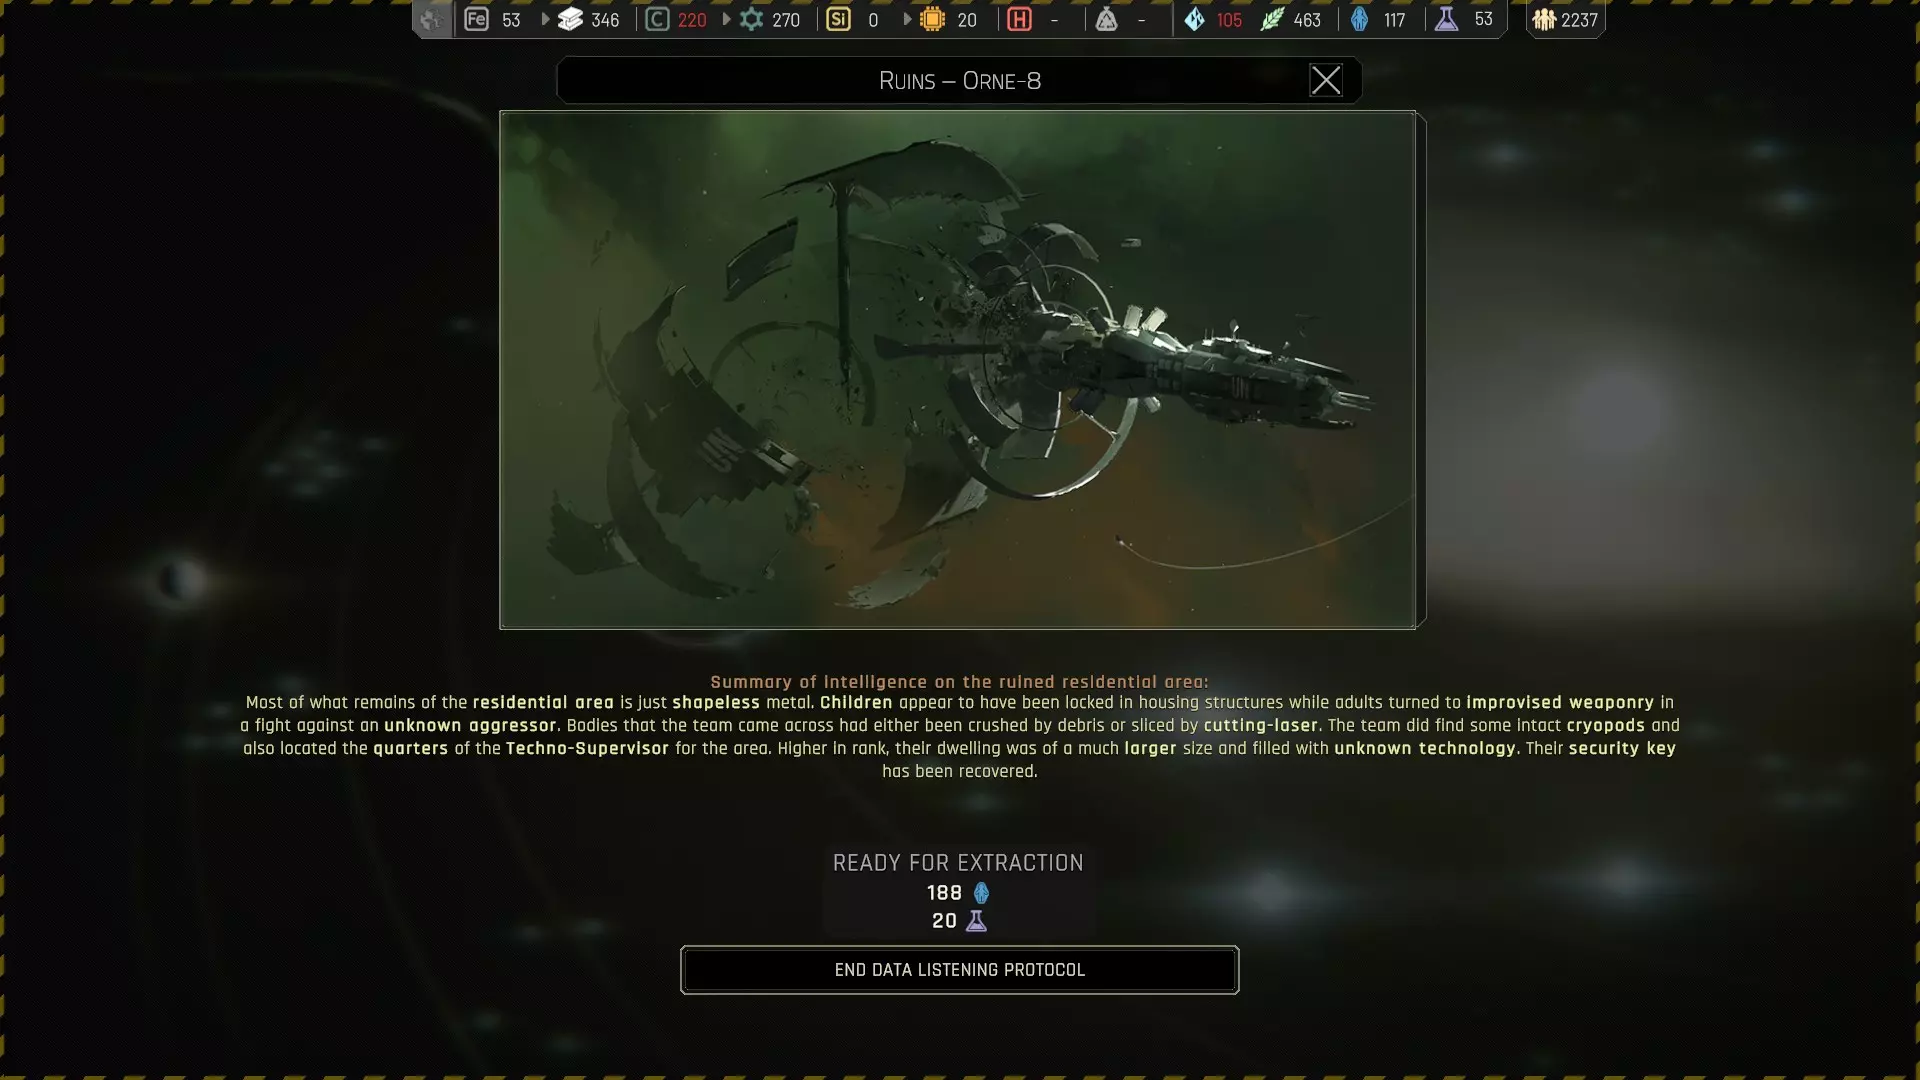The width and height of the screenshot is (1920, 1080).
Task: Expand the arrow between silicon and electronics
Action: (907, 19)
